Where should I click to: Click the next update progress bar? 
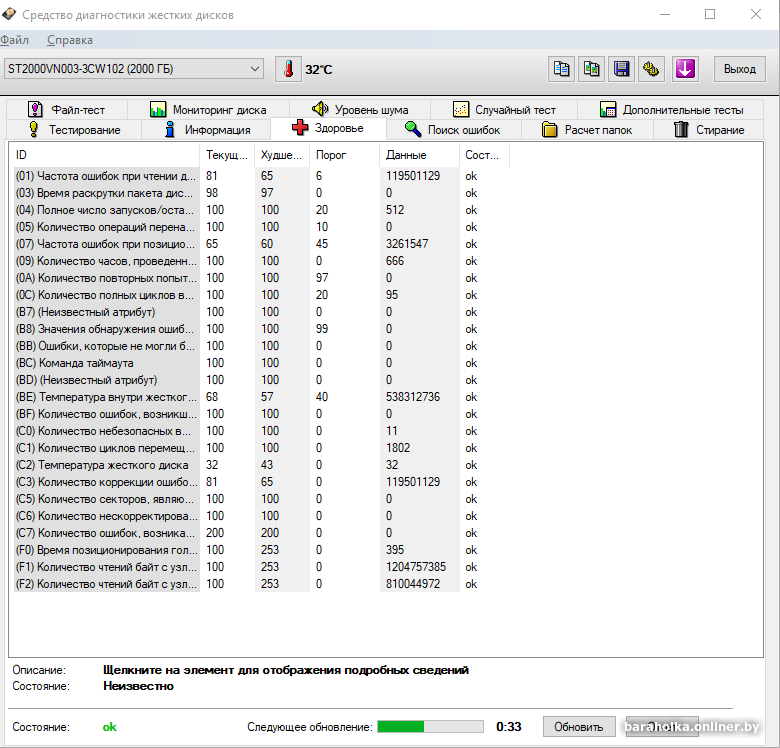pos(430,727)
